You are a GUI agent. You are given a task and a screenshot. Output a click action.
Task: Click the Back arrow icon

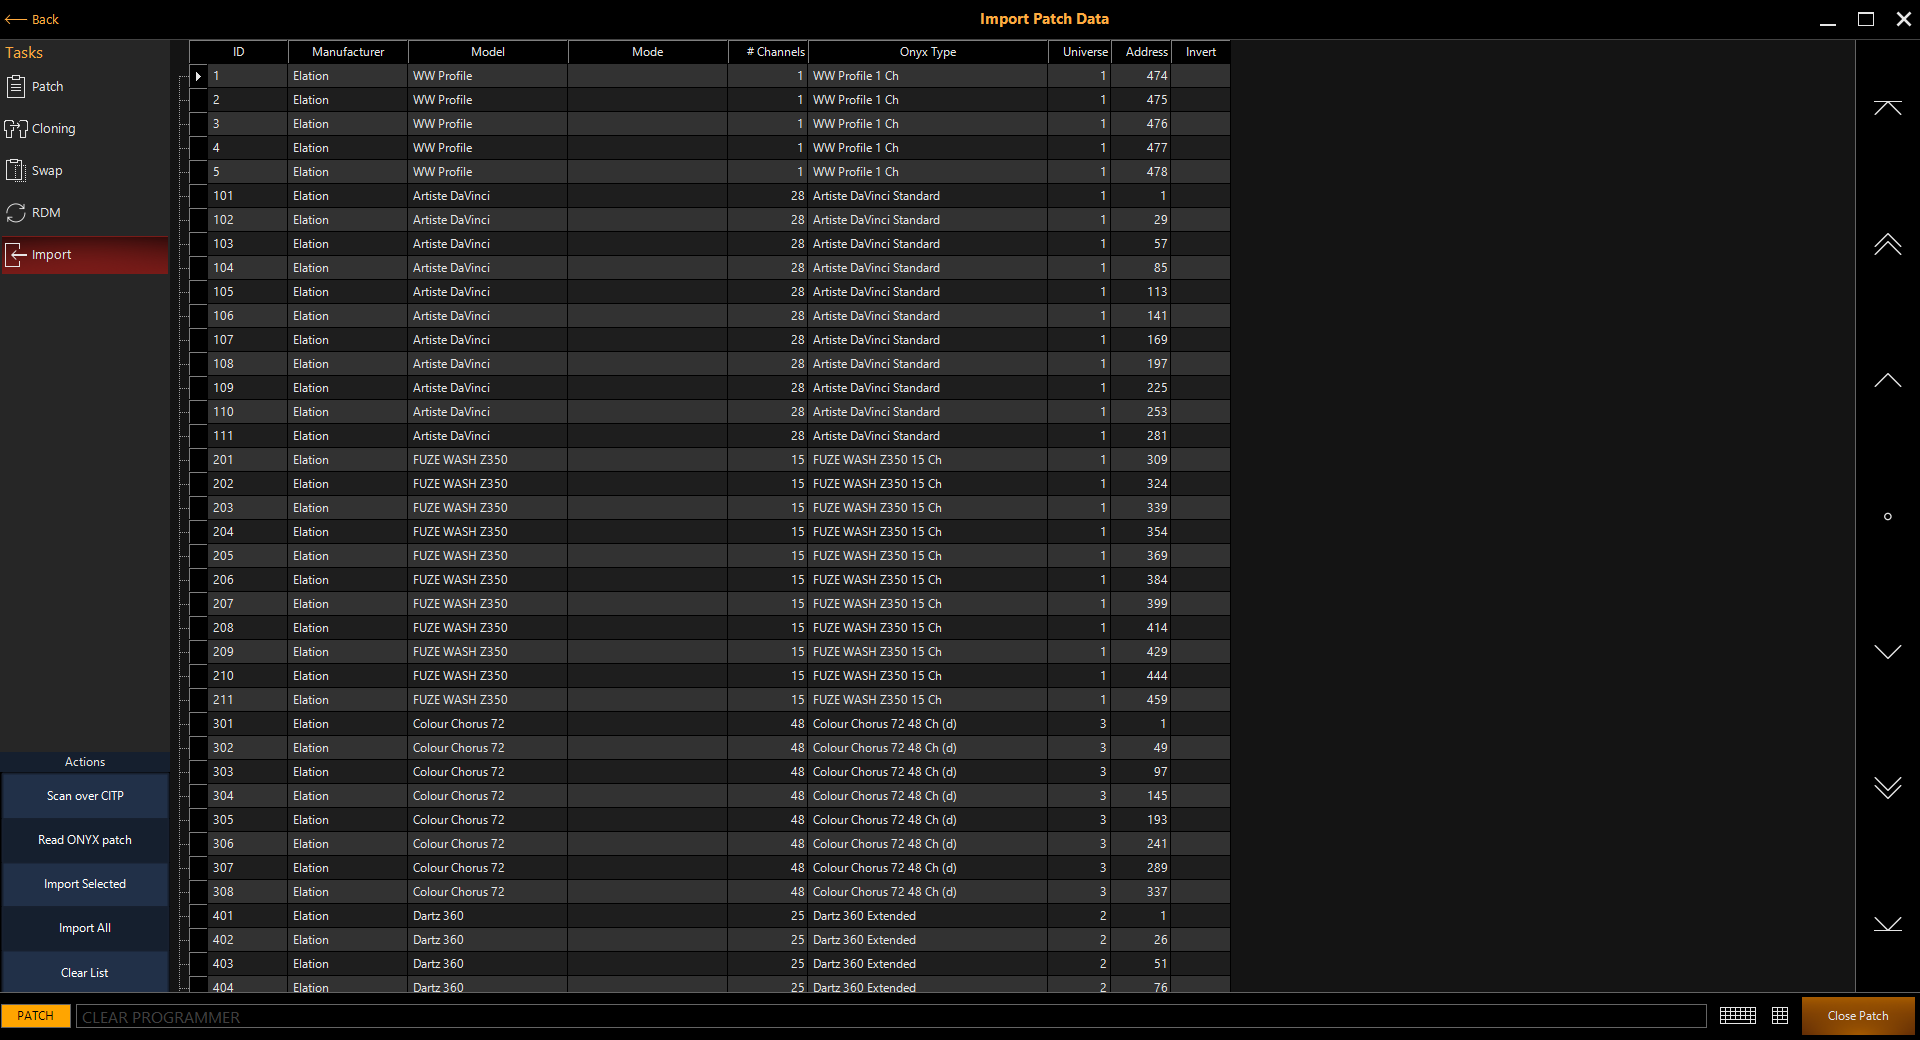(15, 19)
